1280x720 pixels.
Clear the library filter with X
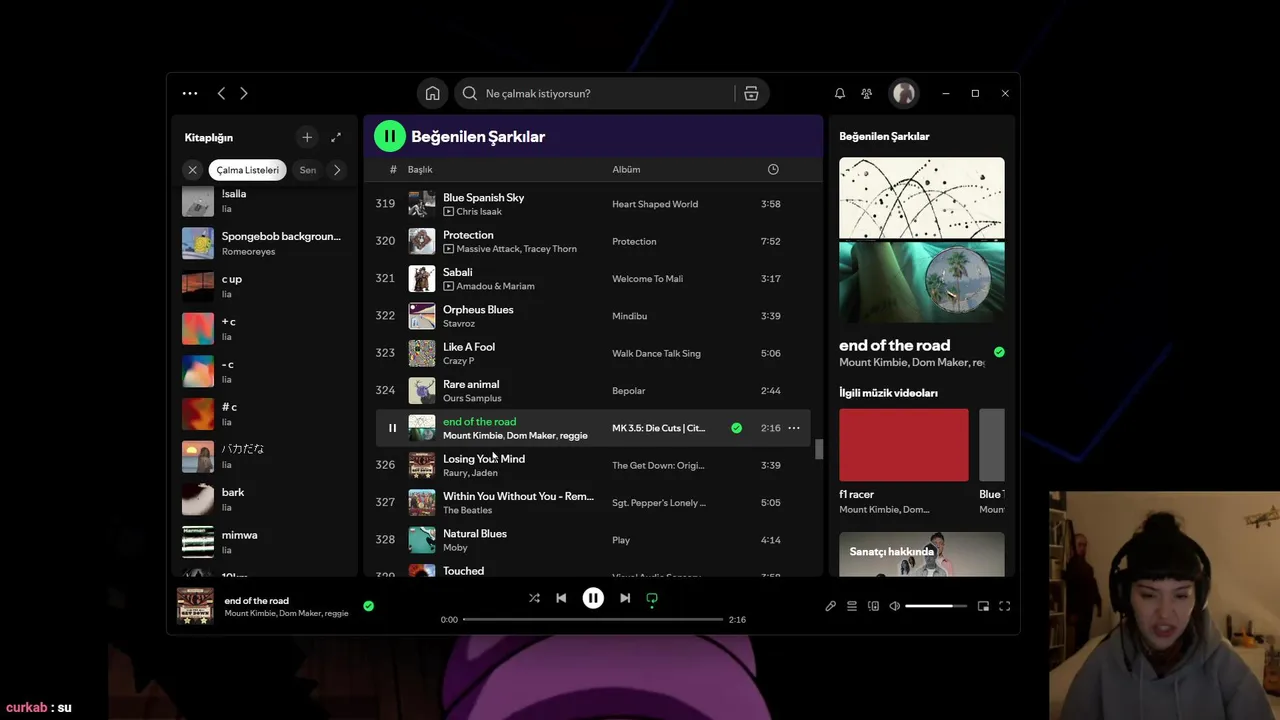(193, 170)
